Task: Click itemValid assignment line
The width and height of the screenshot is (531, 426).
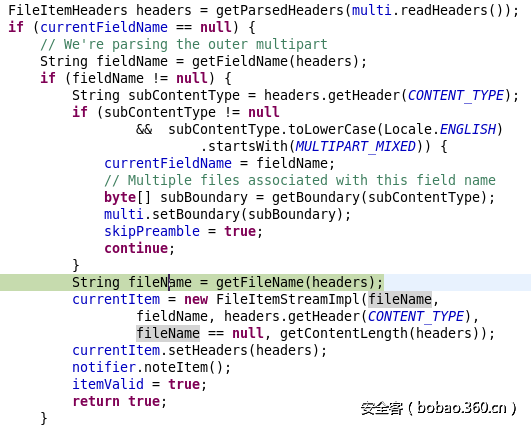Action: (x=139, y=384)
